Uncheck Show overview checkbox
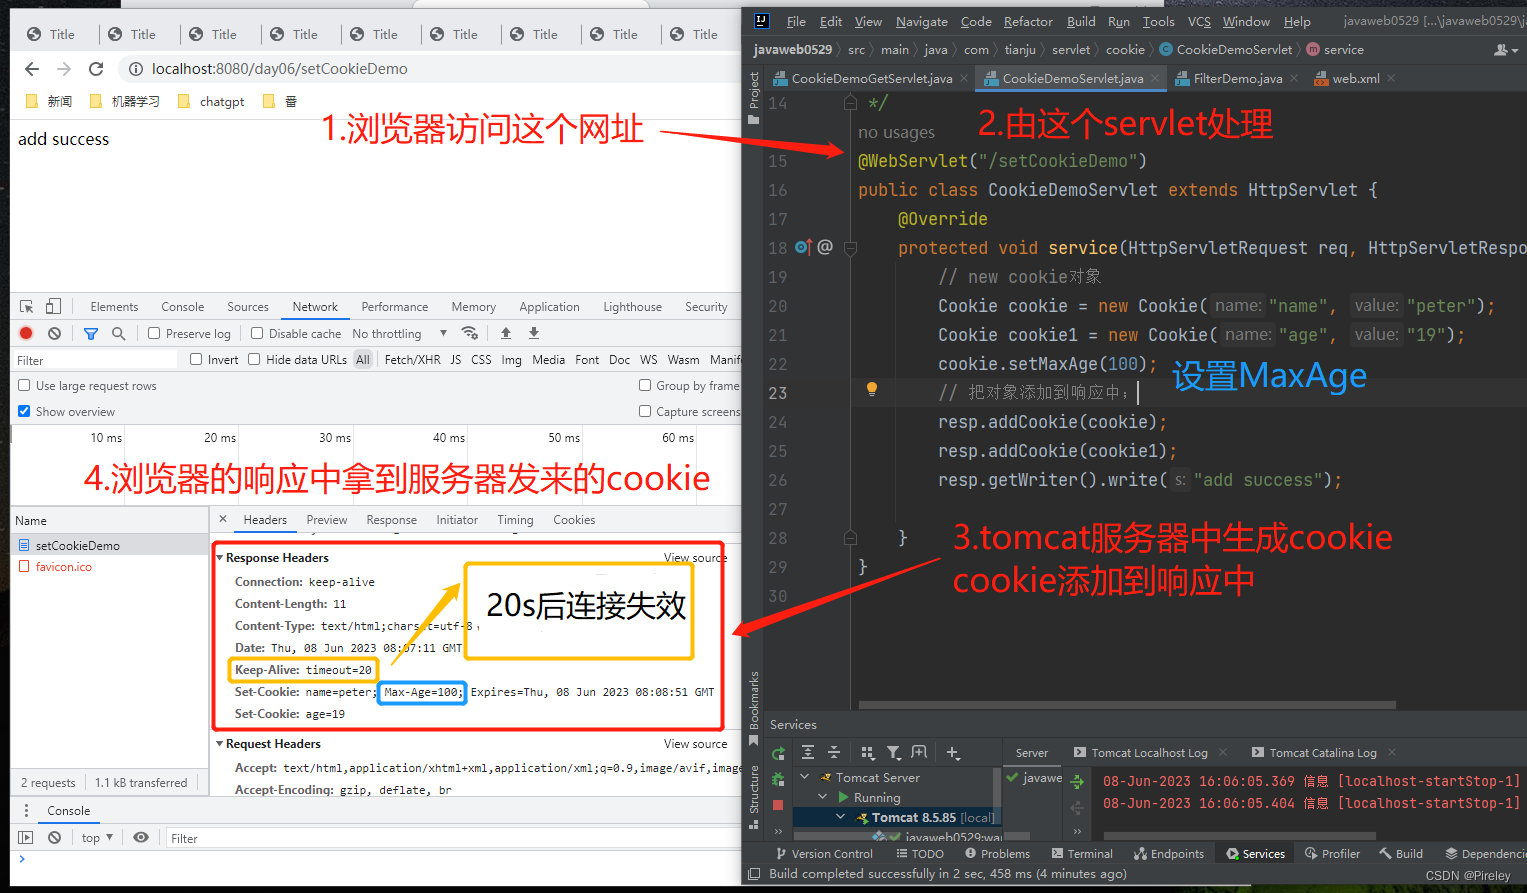 pyautogui.click(x=24, y=411)
